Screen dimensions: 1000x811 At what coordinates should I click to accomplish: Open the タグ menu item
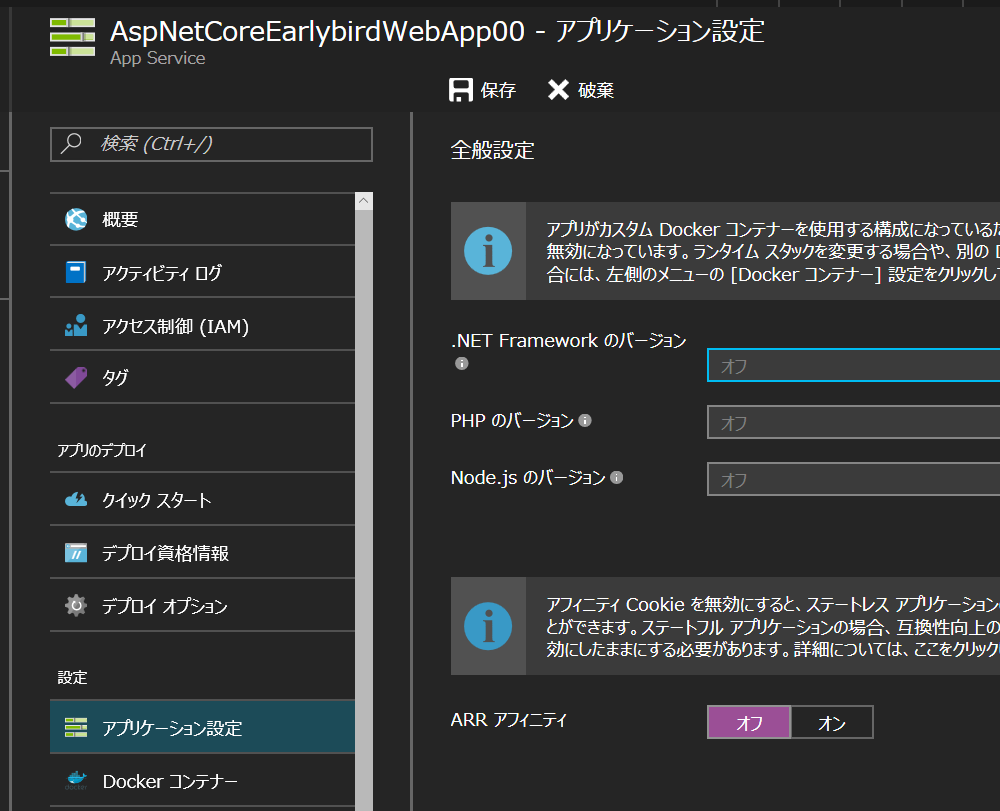(202, 377)
